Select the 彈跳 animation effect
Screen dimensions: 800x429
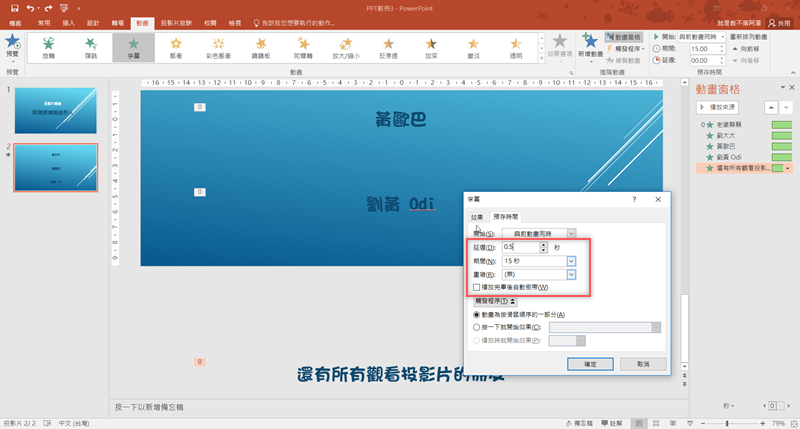click(91, 47)
